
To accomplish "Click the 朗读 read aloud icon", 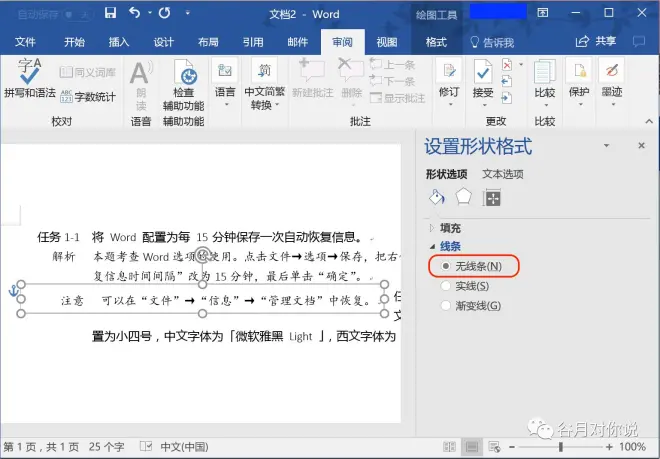I will pyautogui.click(x=141, y=85).
